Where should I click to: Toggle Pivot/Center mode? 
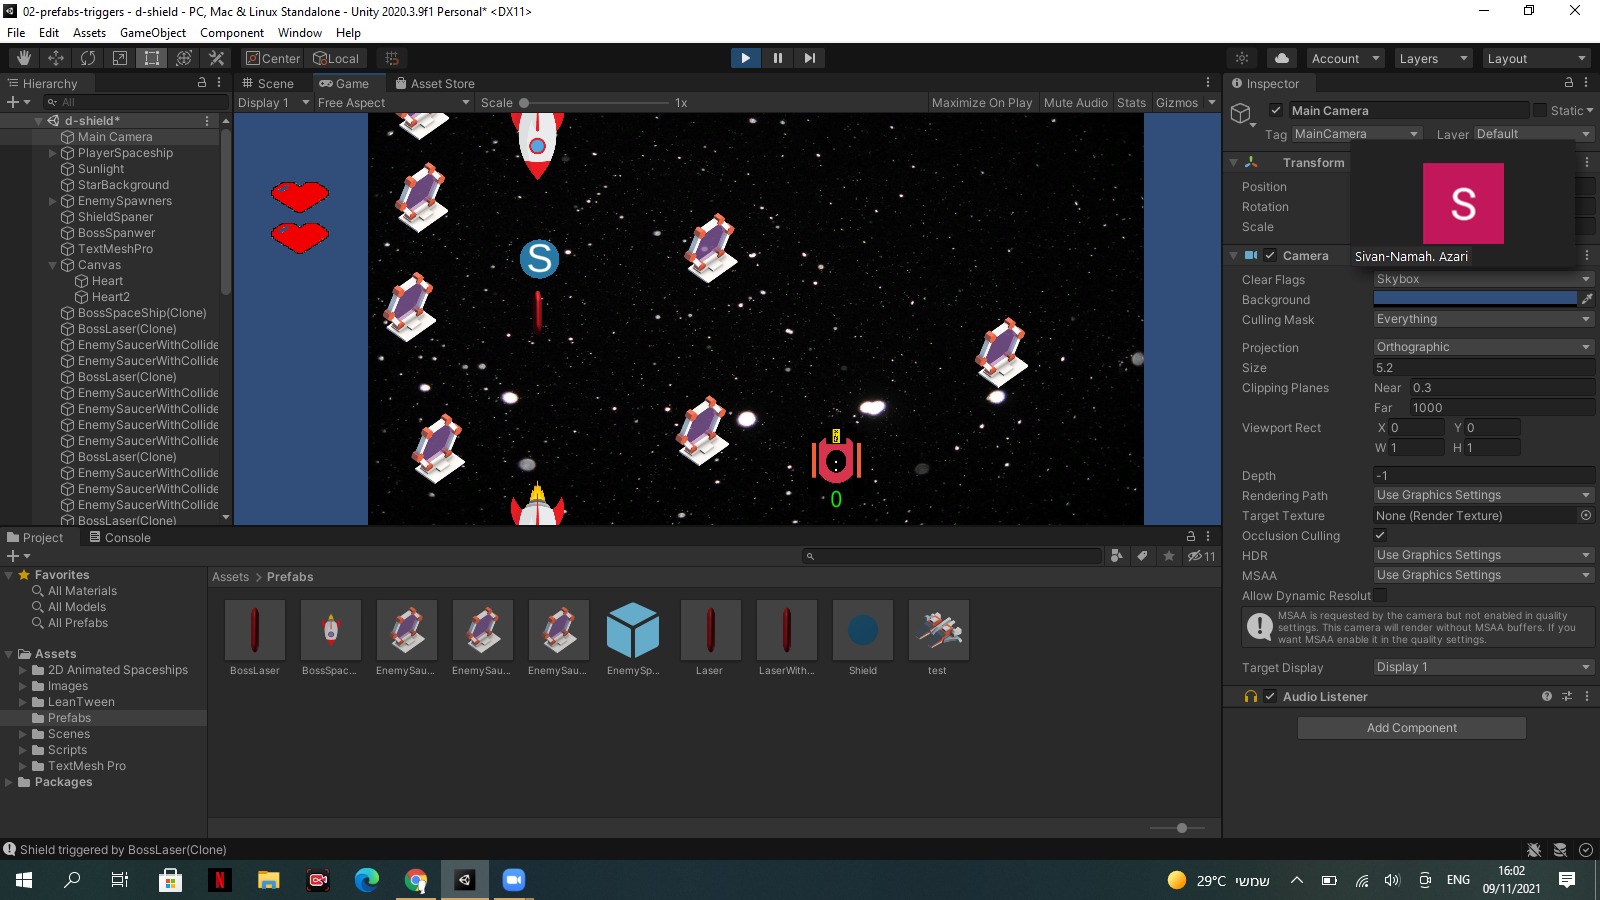272,58
